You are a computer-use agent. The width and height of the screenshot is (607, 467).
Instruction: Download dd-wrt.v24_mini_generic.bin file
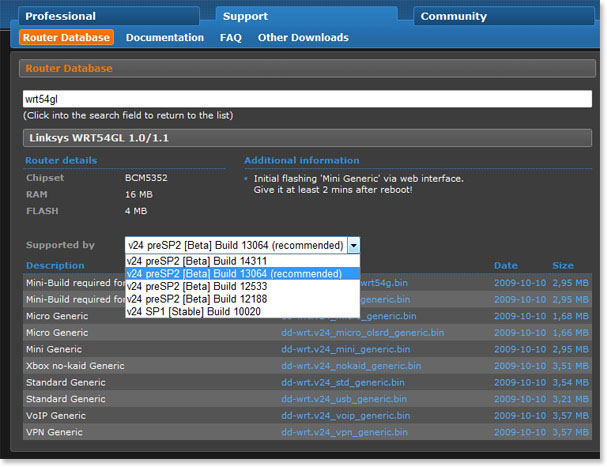point(345,349)
